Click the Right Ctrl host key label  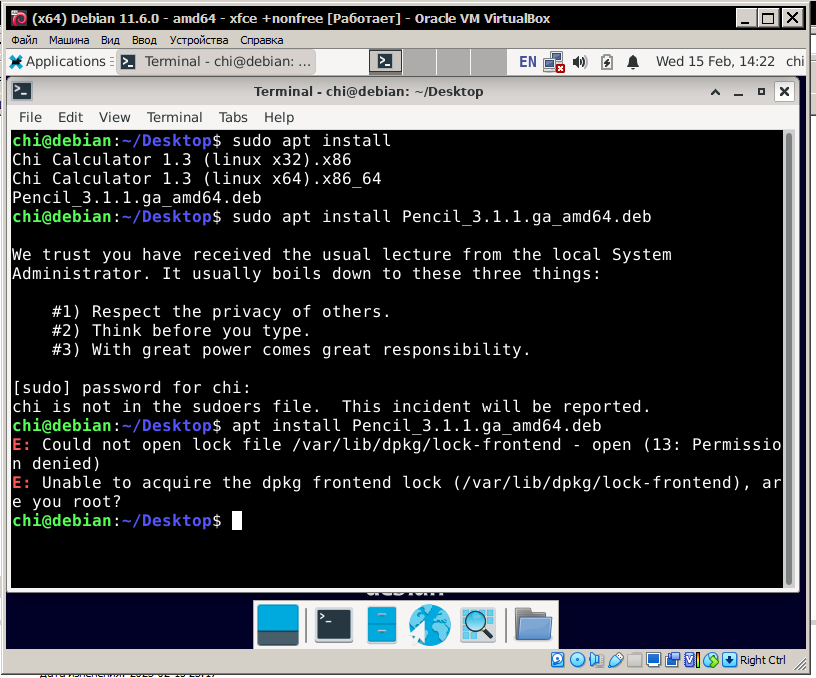762,660
